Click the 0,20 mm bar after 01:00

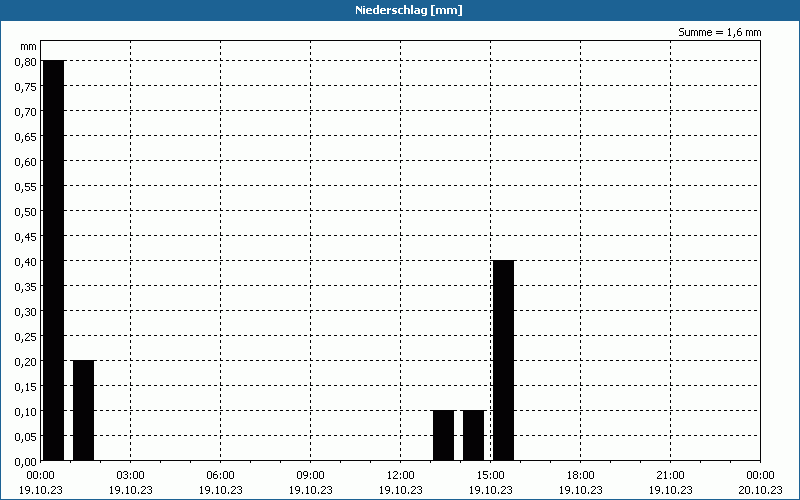coord(84,410)
